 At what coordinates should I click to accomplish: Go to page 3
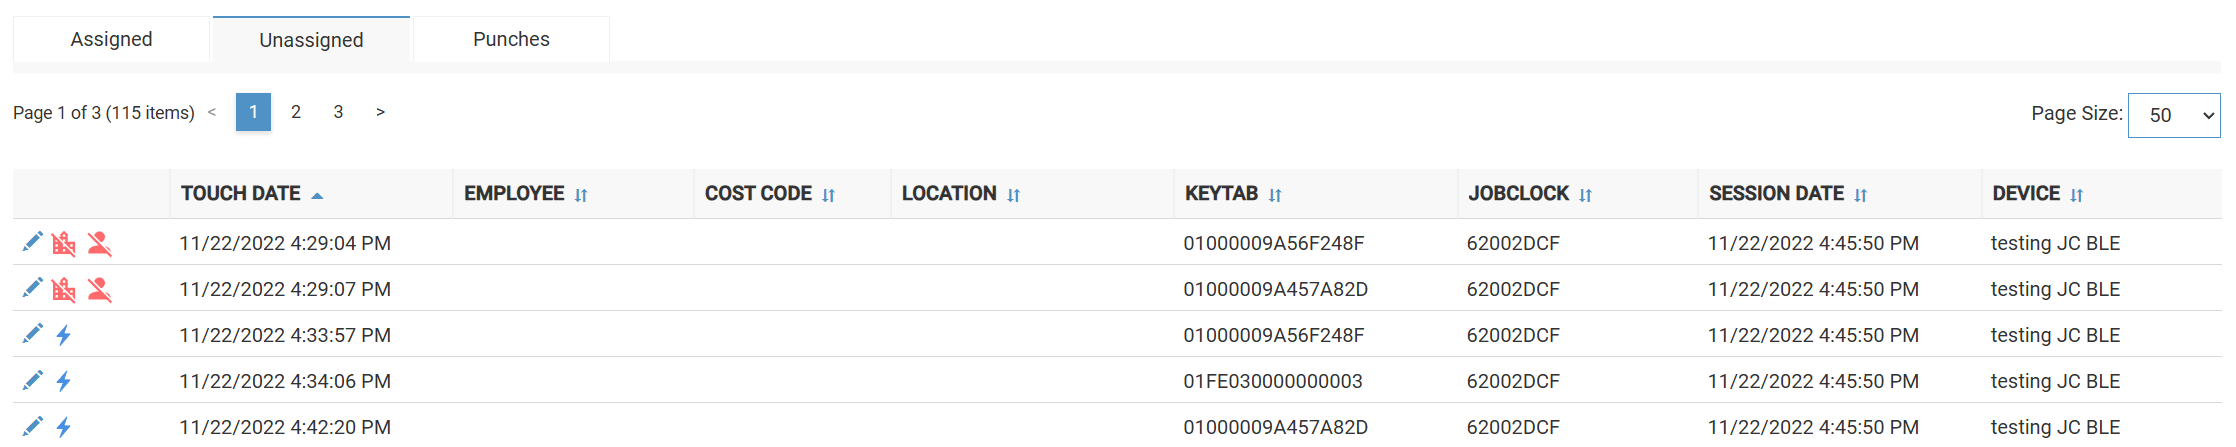[338, 112]
